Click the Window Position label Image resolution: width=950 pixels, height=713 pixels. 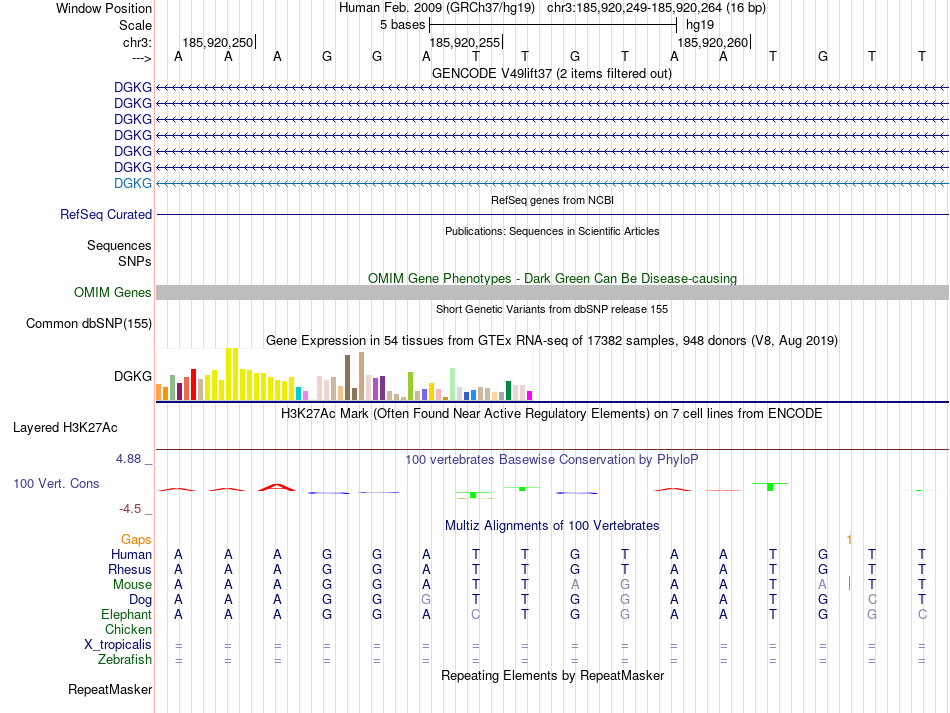pos(104,8)
